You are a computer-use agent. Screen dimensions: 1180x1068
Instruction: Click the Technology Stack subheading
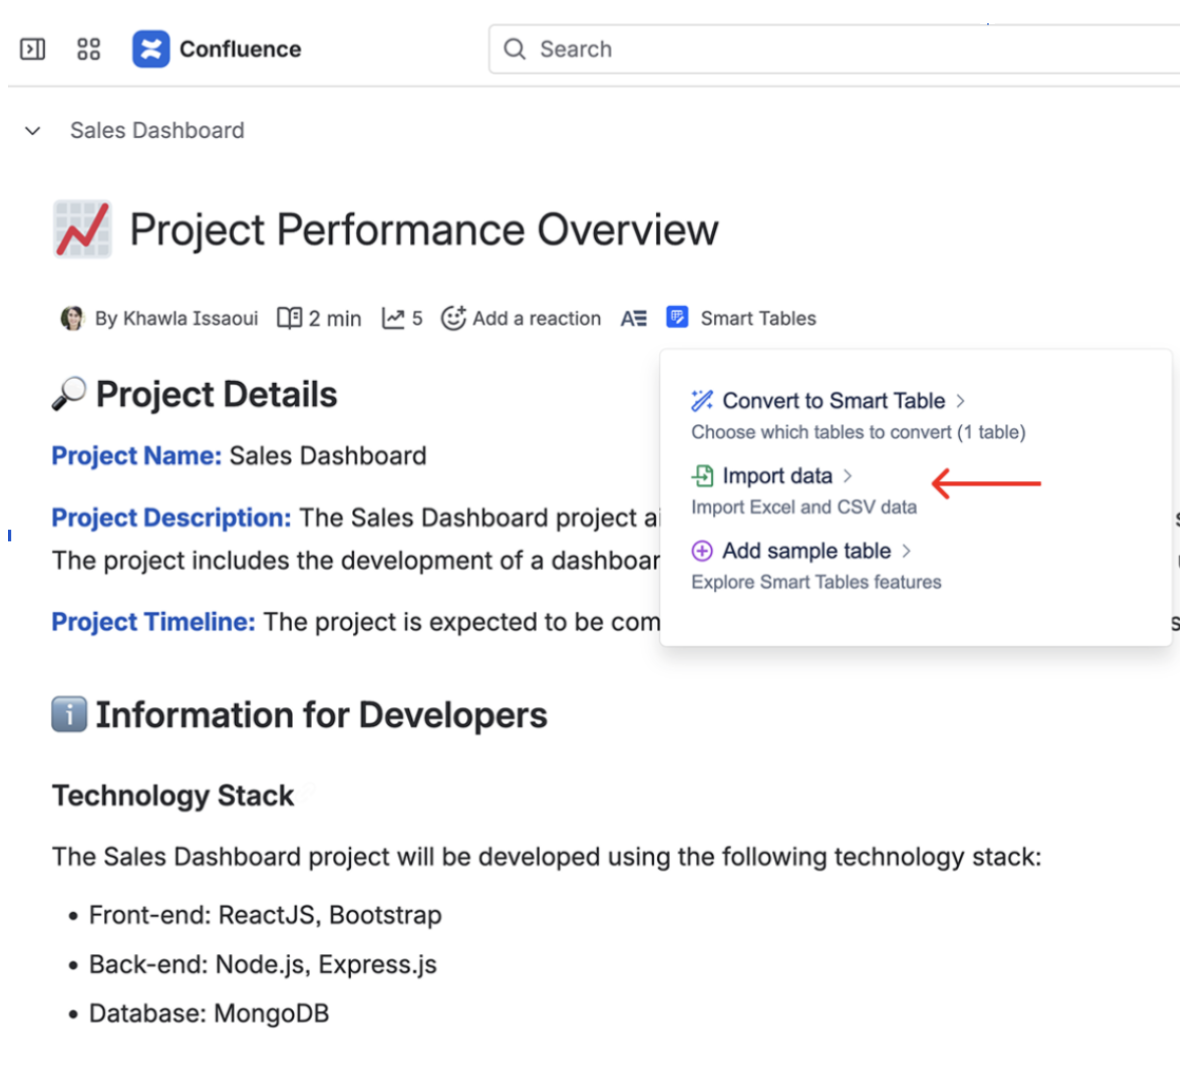tap(173, 796)
